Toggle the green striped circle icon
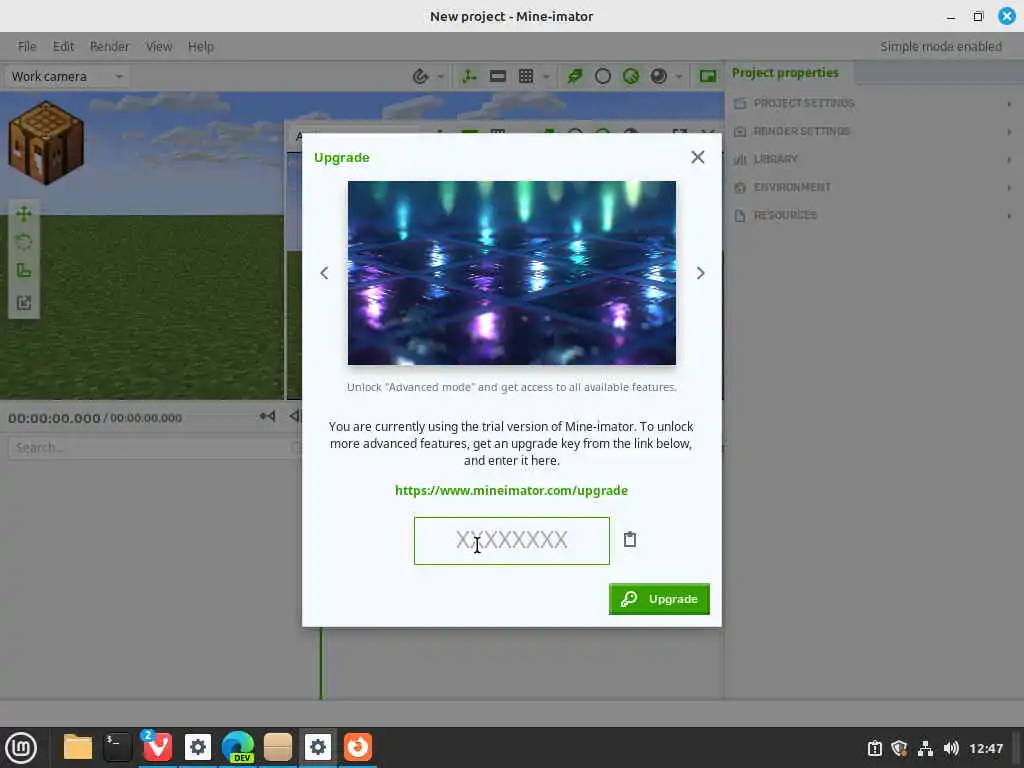 tap(631, 76)
